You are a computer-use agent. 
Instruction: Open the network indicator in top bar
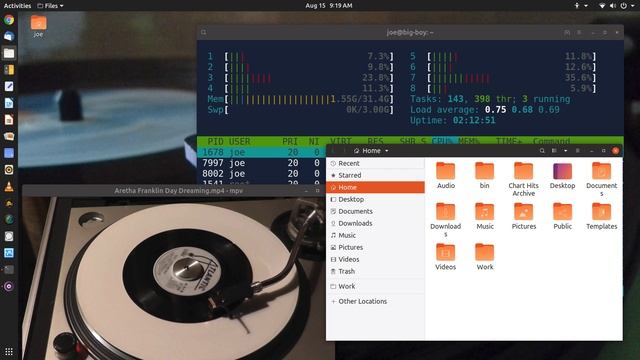coord(602,6)
